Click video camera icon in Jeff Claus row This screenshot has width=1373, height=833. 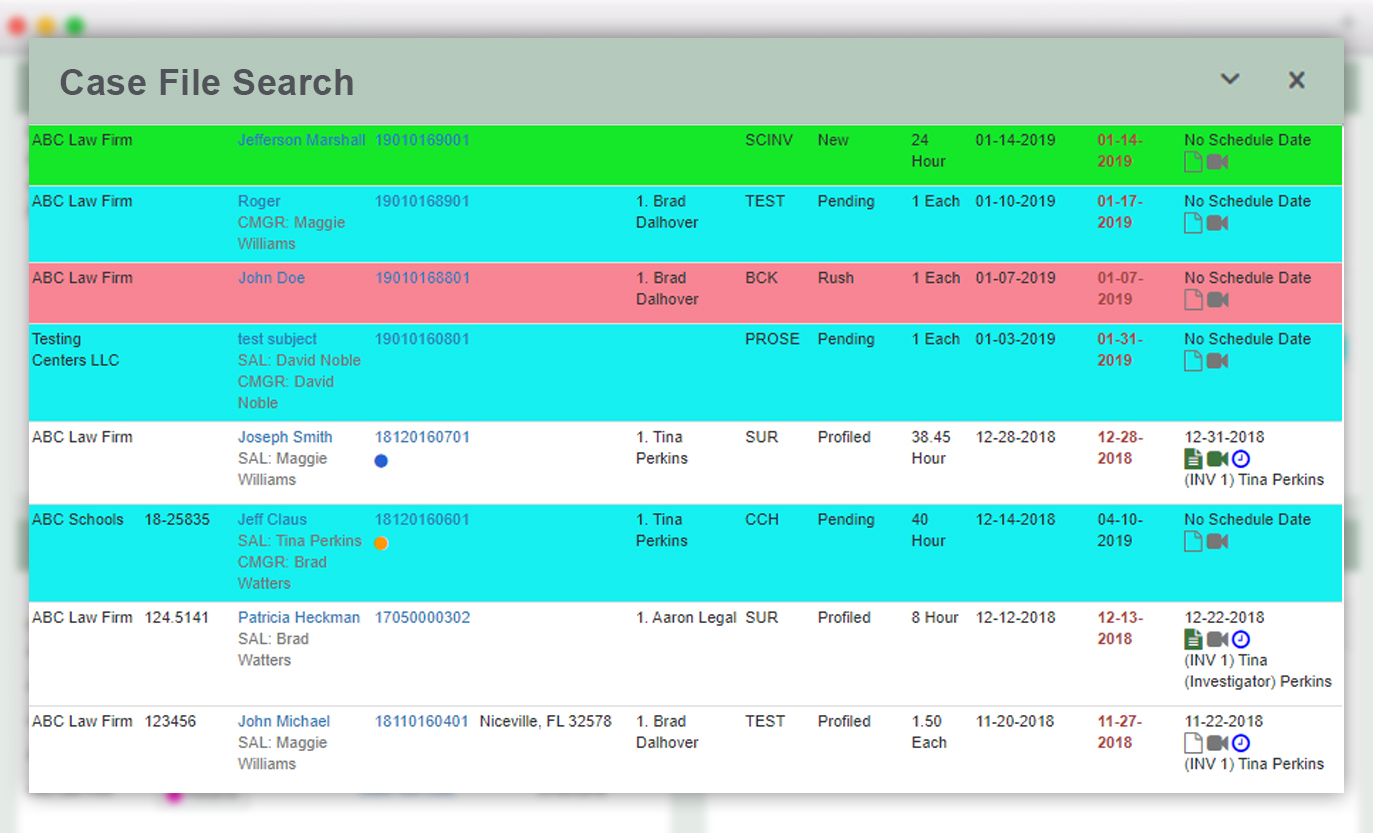pos(1217,541)
